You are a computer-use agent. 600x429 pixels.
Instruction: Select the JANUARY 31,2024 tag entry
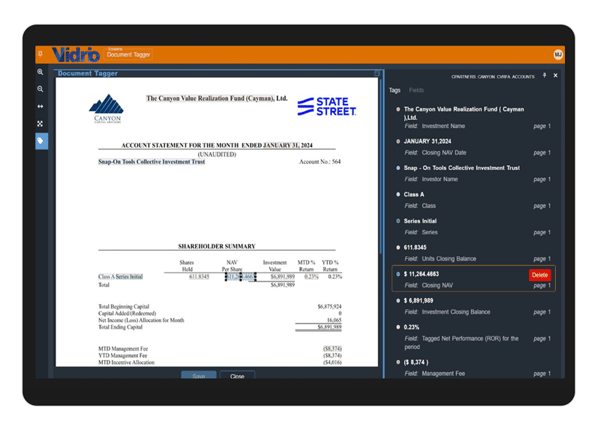pos(474,147)
